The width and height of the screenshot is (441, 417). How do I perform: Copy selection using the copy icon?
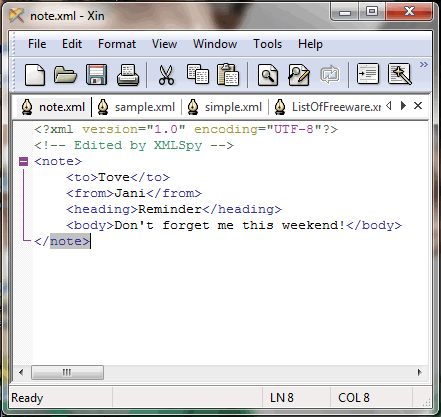tap(198, 74)
